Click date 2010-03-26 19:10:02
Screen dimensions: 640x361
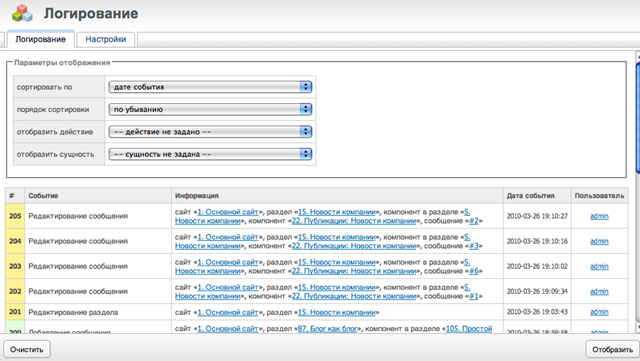click(537, 266)
